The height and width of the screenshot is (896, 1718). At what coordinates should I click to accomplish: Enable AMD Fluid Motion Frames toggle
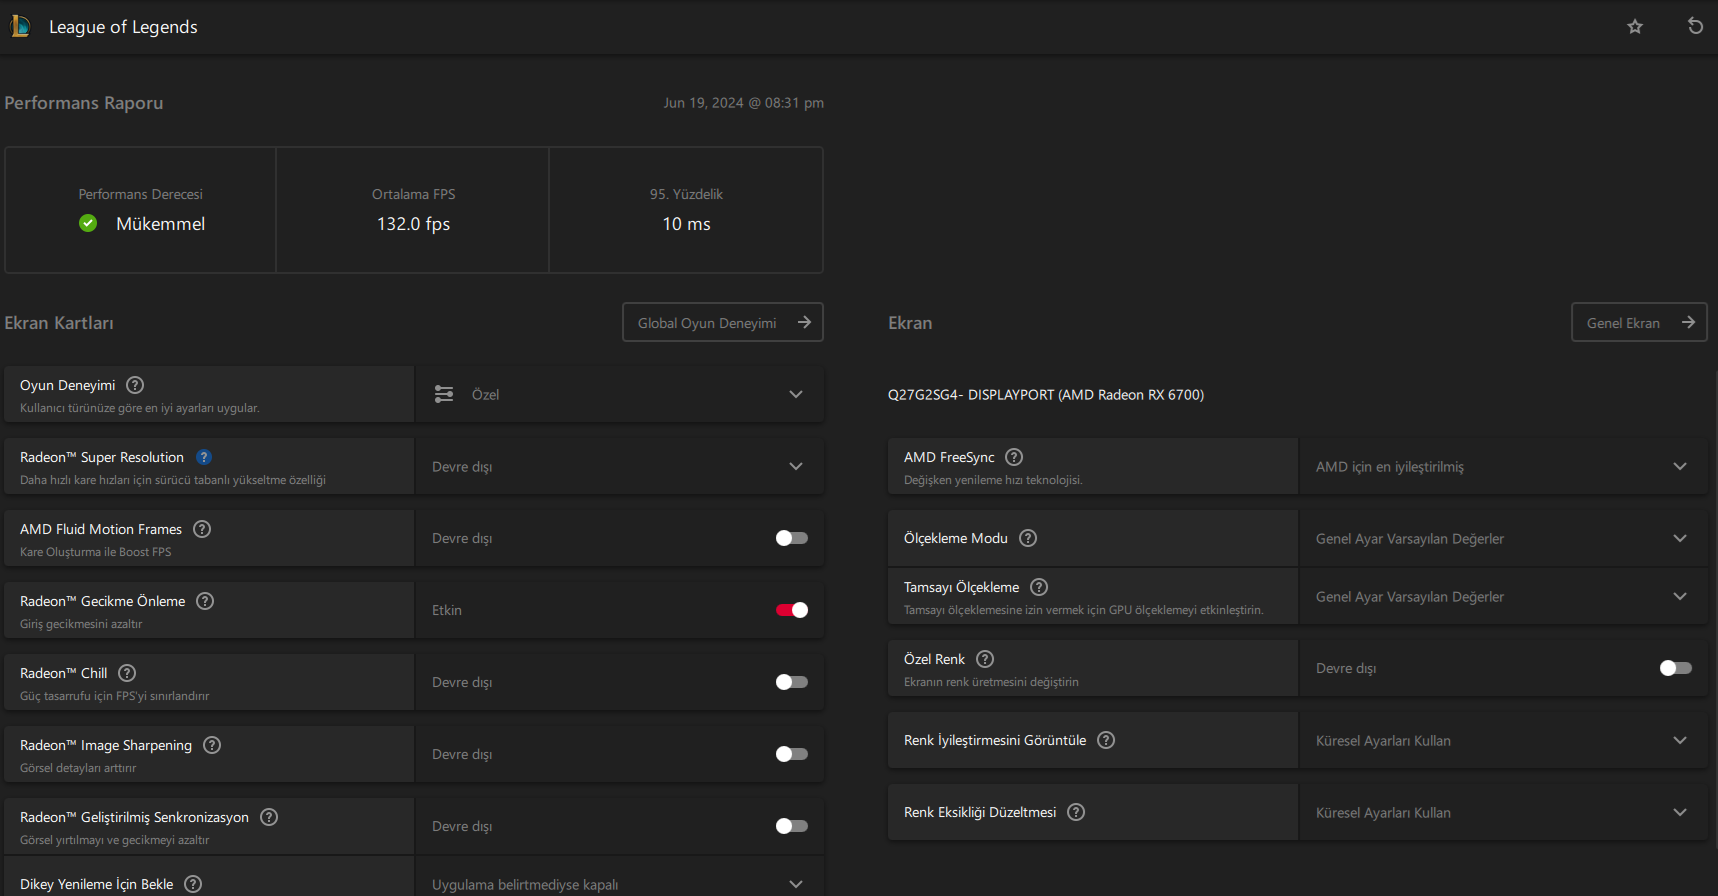click(791, 538)
